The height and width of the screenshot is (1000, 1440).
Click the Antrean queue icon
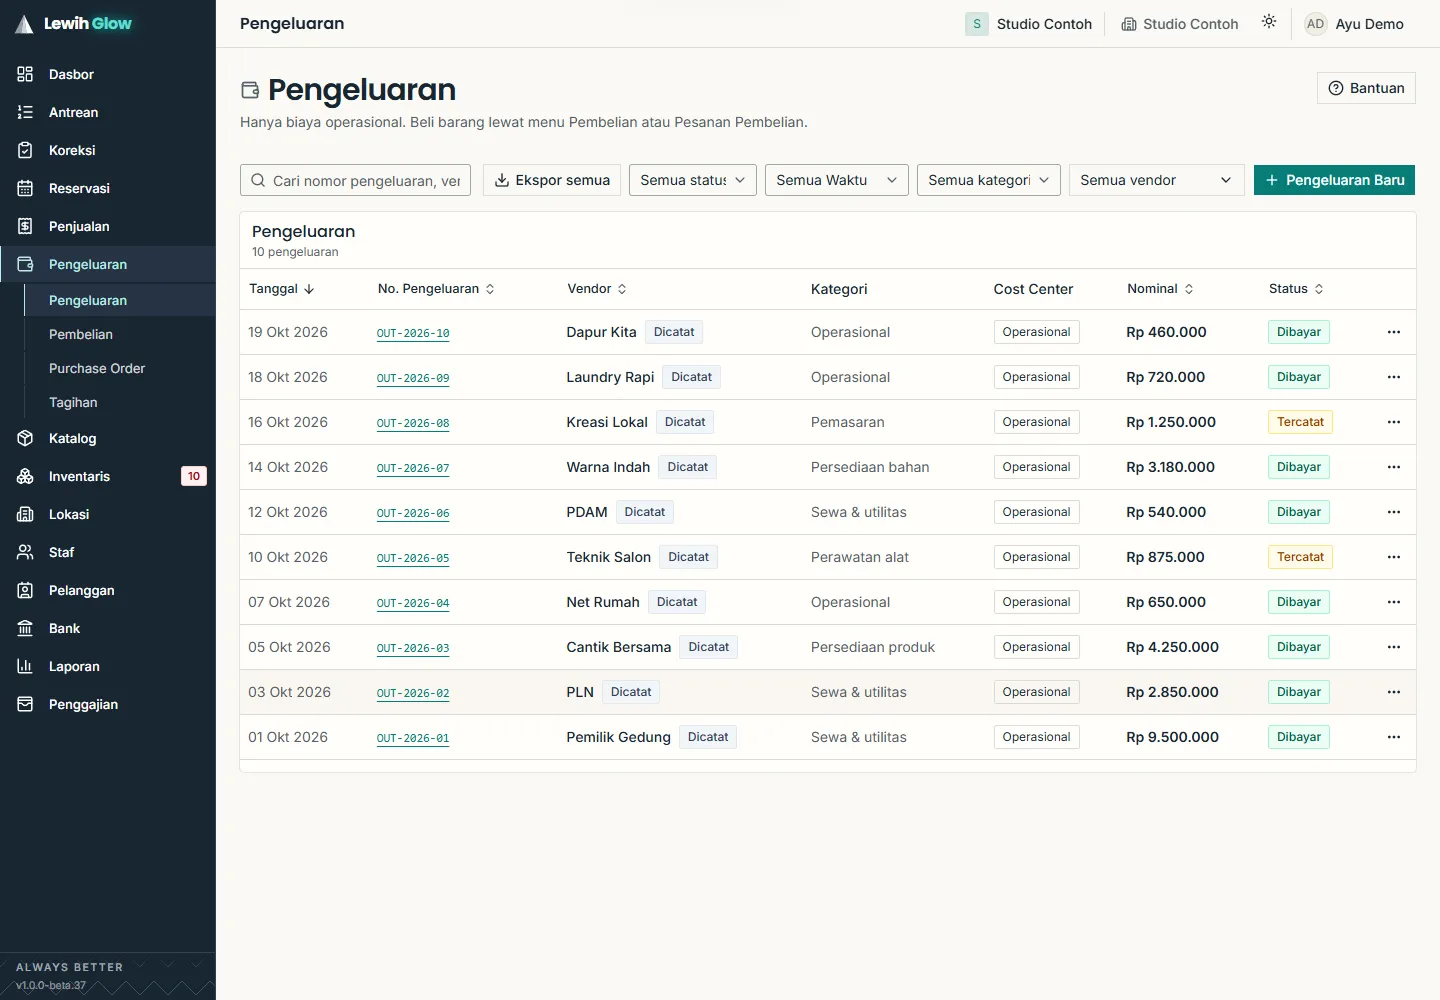pos(25,112)
